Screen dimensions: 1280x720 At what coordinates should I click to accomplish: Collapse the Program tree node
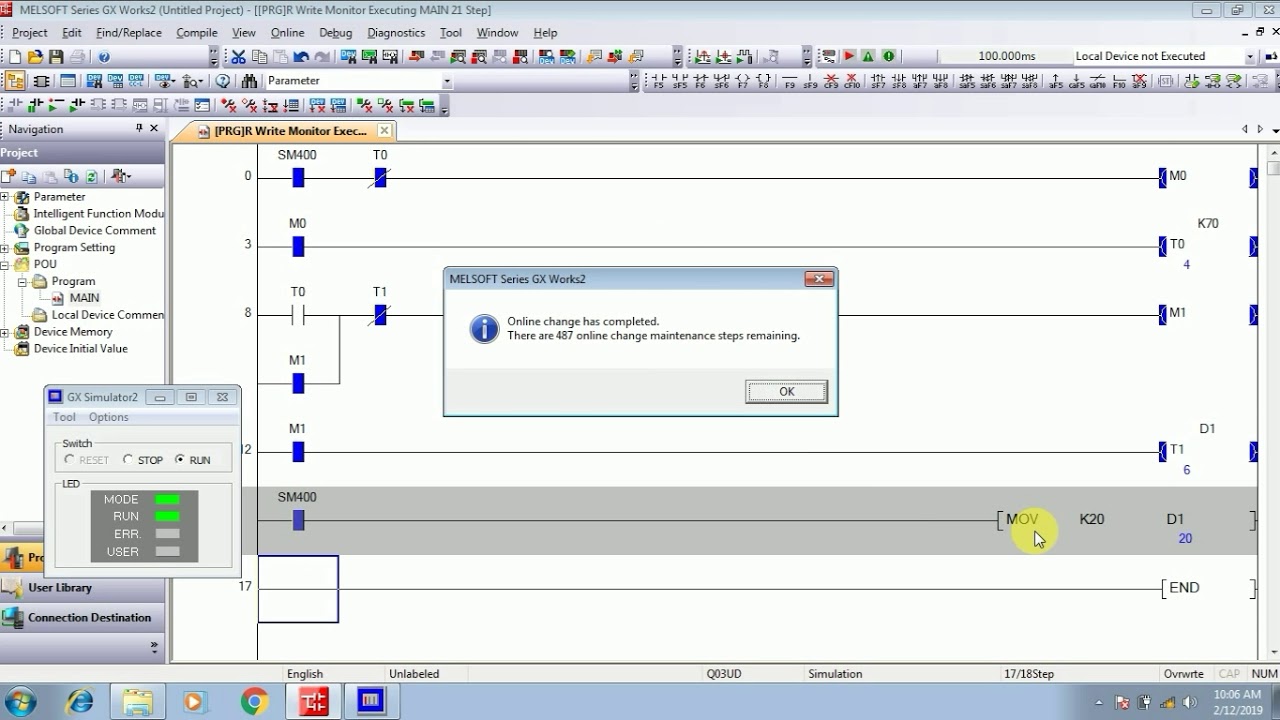click(22, 282)
